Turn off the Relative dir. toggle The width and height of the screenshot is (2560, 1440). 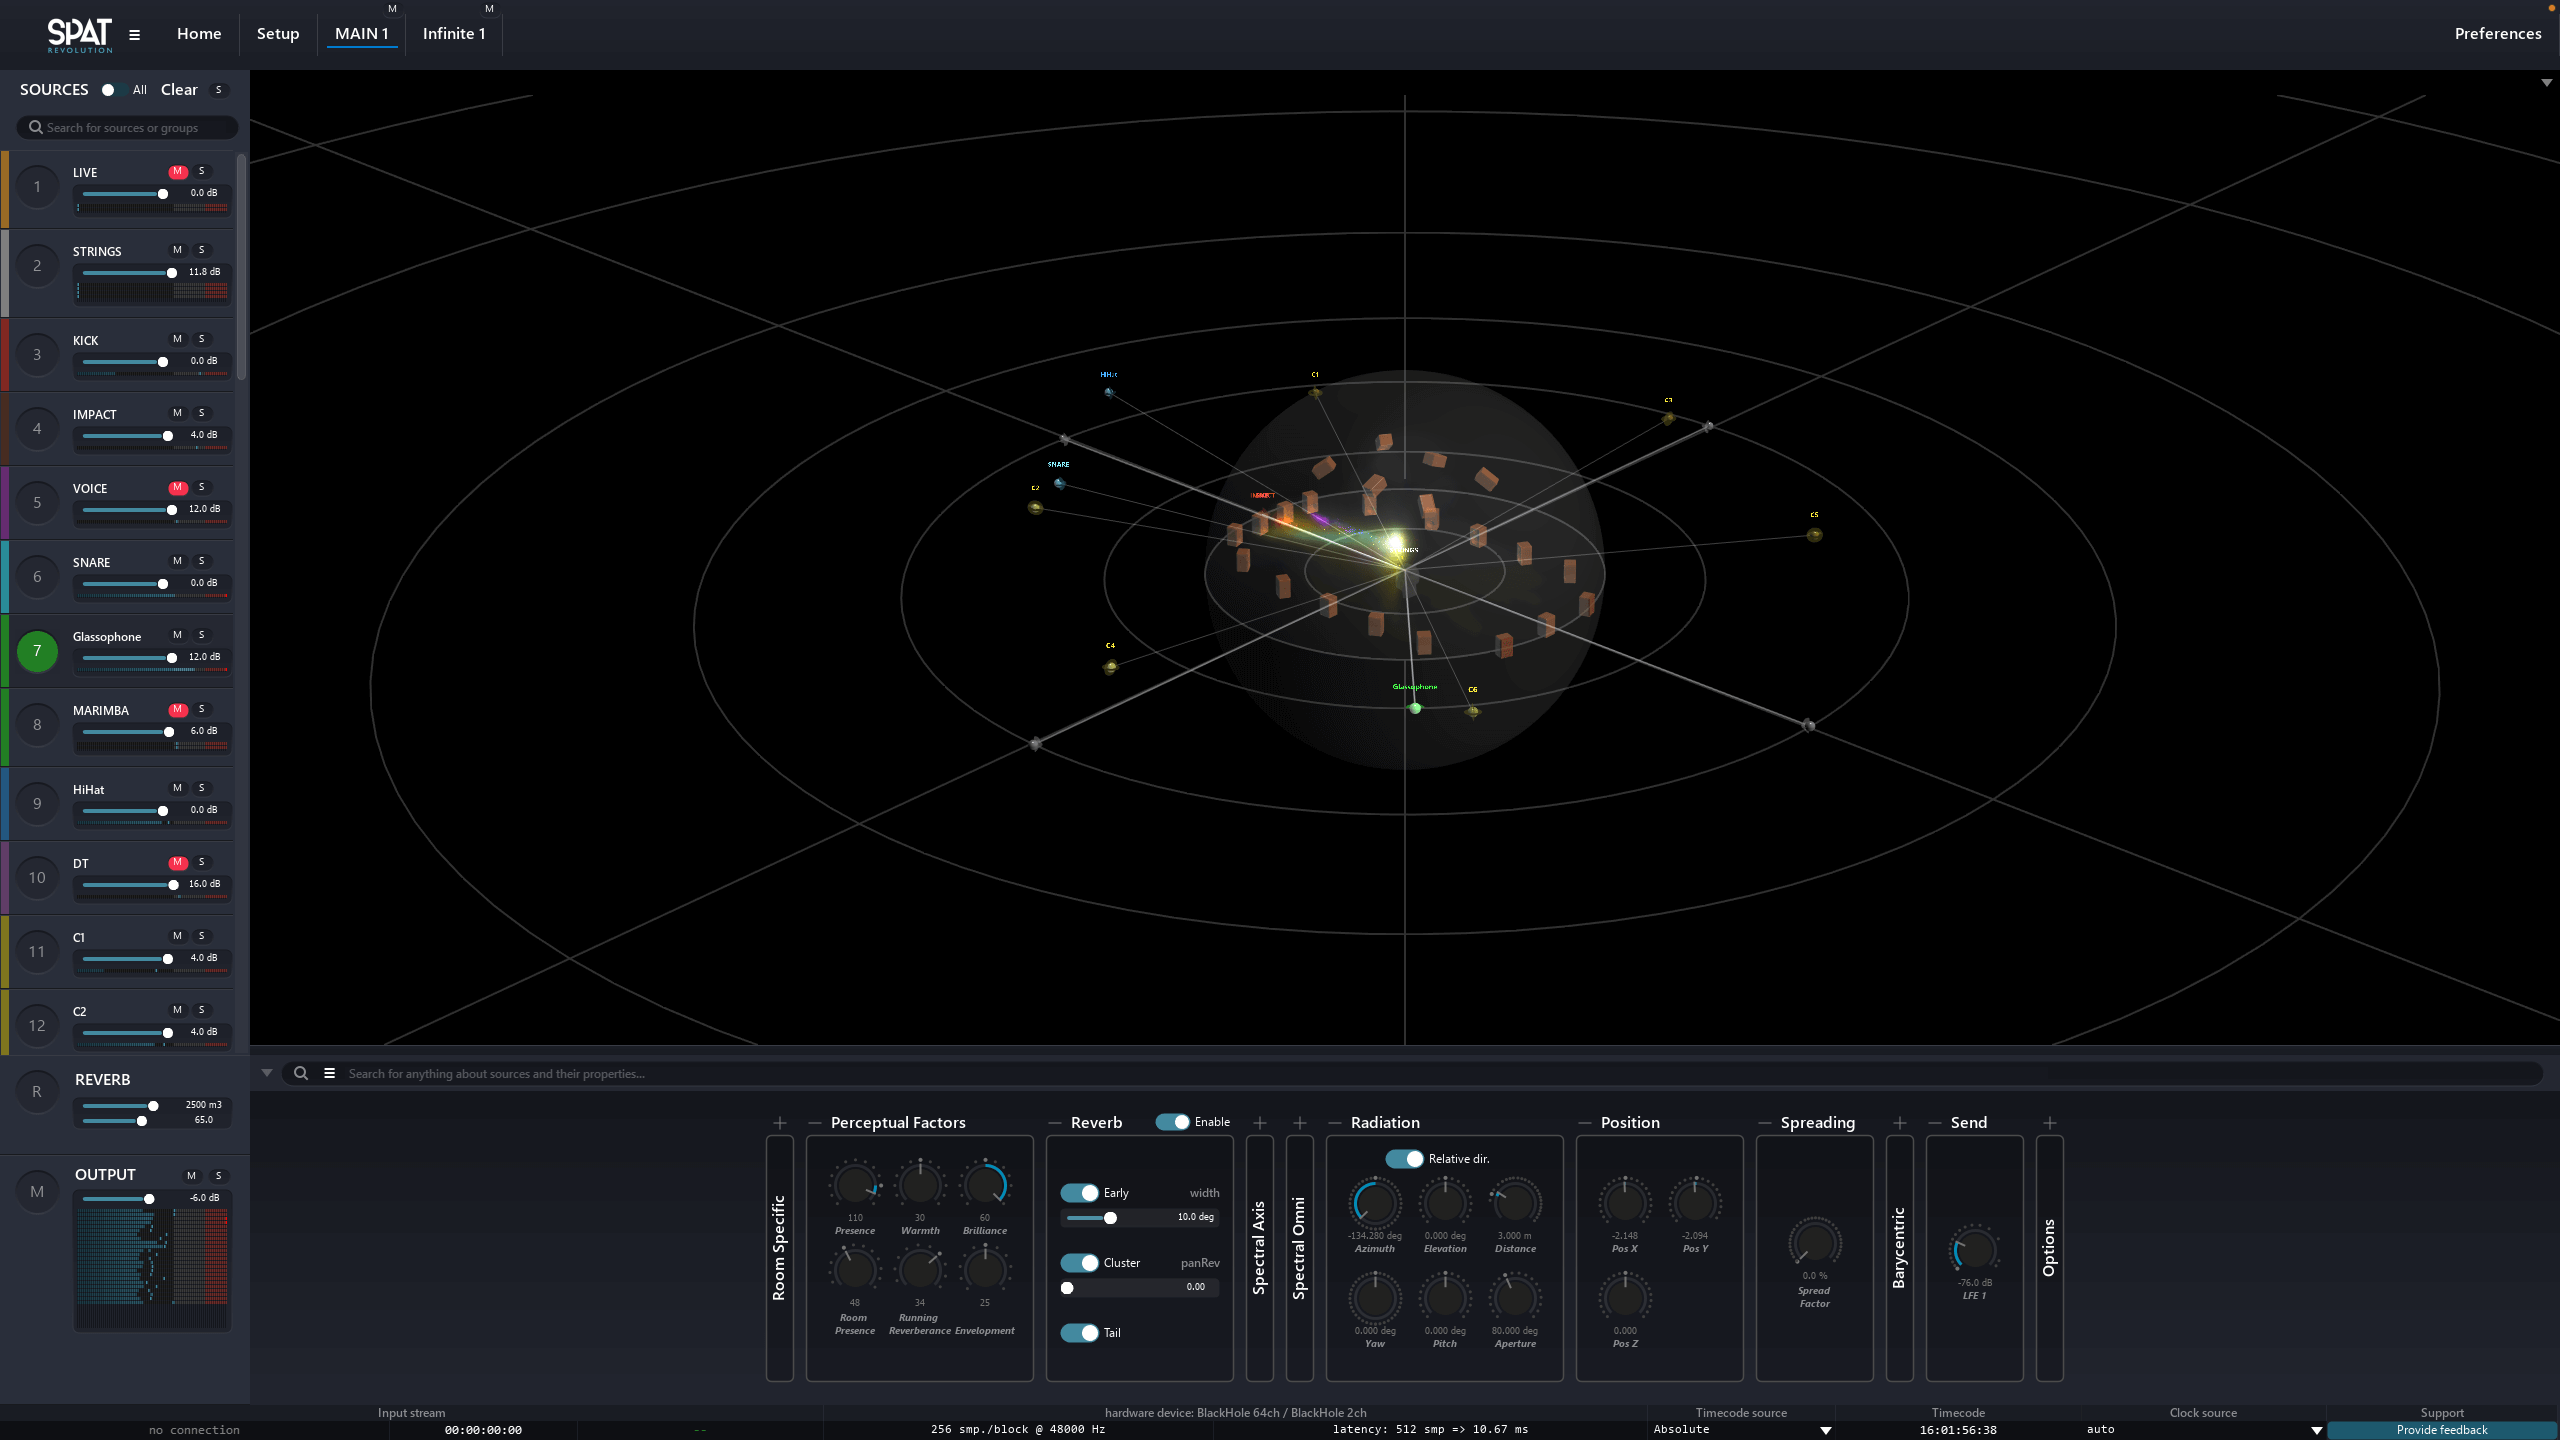[x=1404, y=1159]
